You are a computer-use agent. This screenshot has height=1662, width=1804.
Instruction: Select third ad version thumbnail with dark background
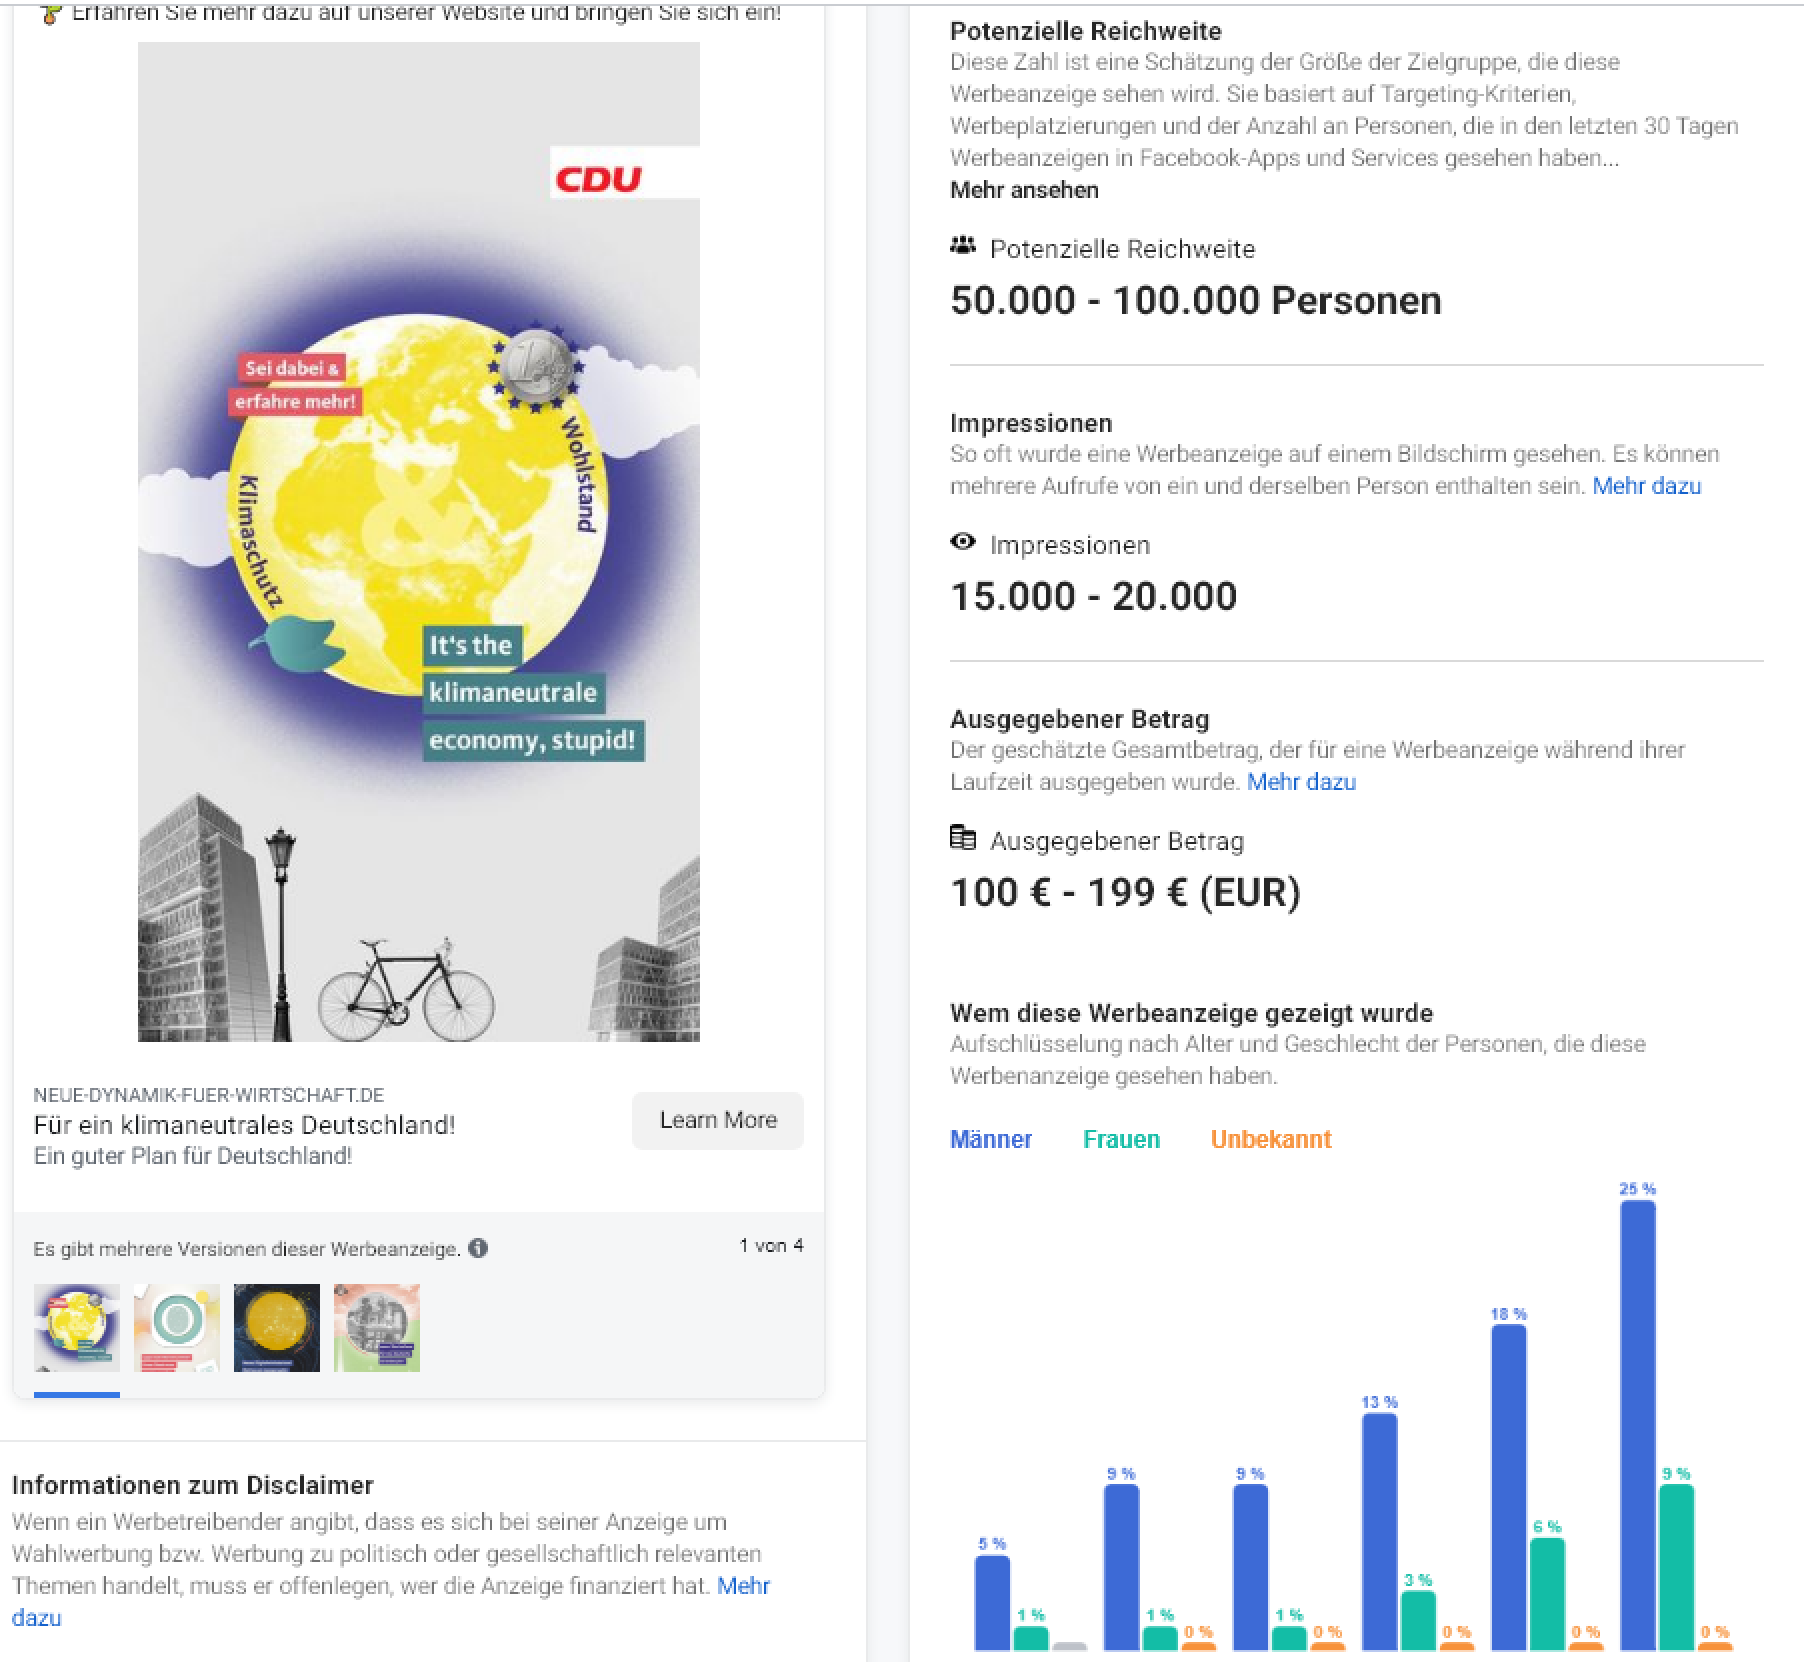pos(277,1327)
